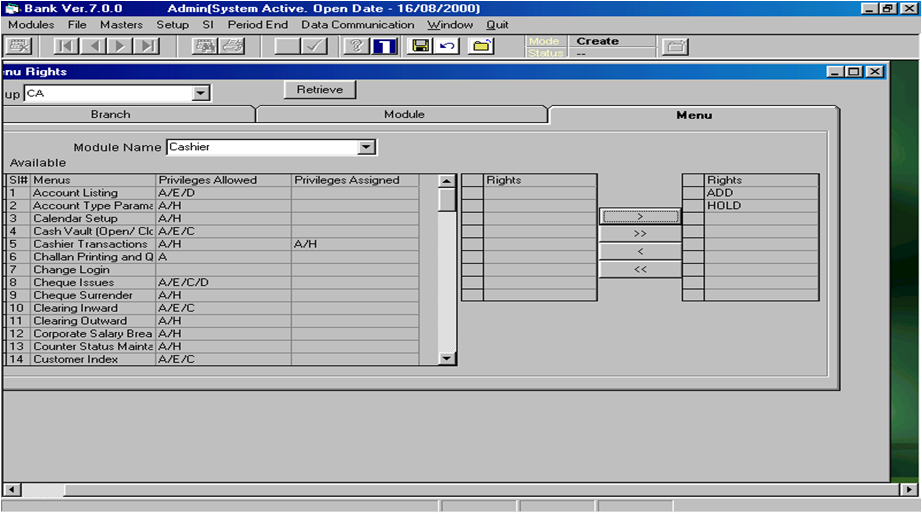Screen dimensions: 922x514
Task: Click the print preview toolbar icon
Action: click(x=204, y=46)
